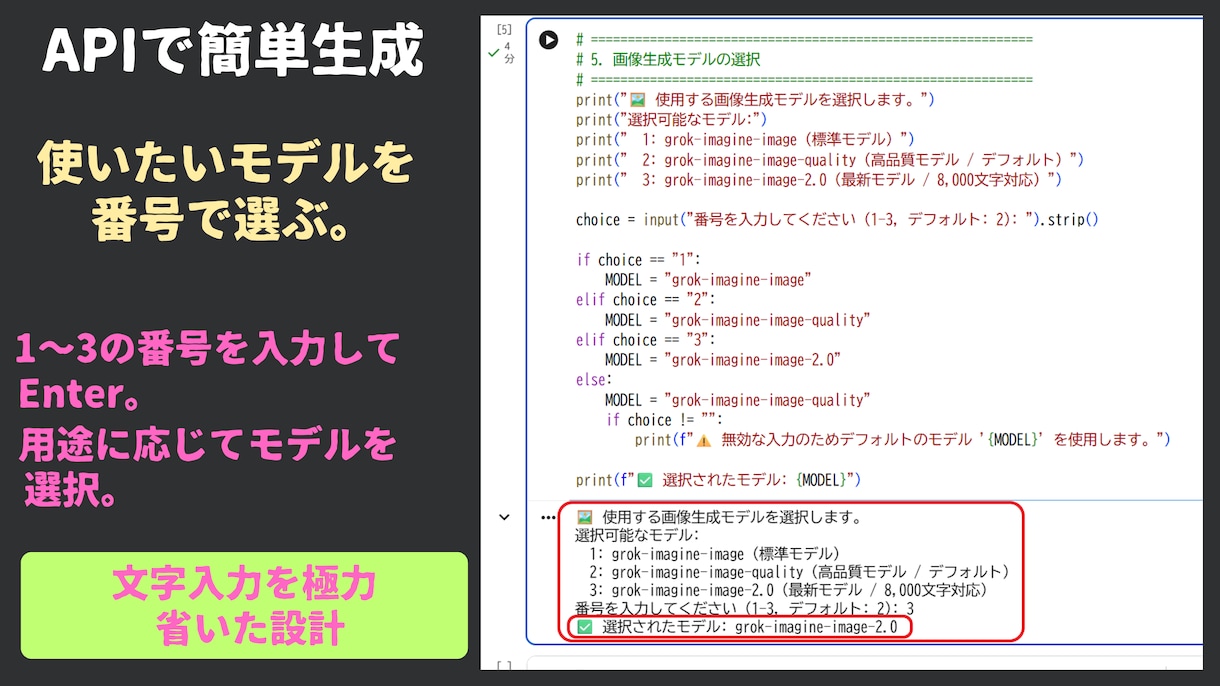Click the [5] execution count label
The image size is (1220, 686).
pos(504,30)
